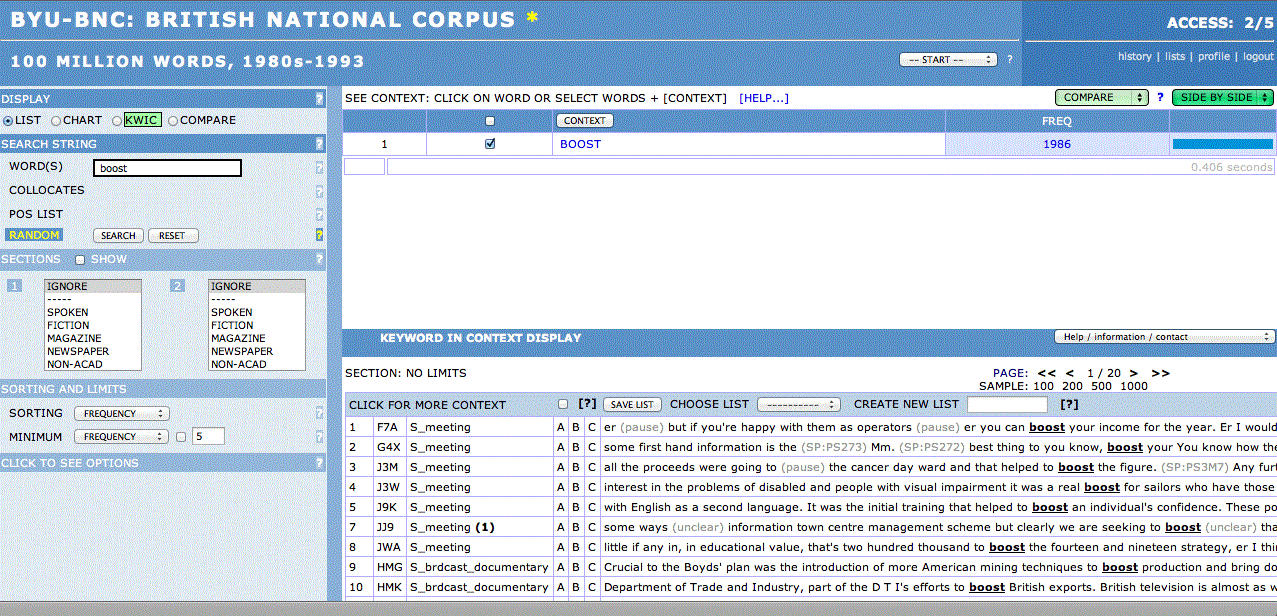Select the COMPARE display radio button
The width and height of the screenshot is (1277, 616).
pyautogui.click(x=173, y=121)
